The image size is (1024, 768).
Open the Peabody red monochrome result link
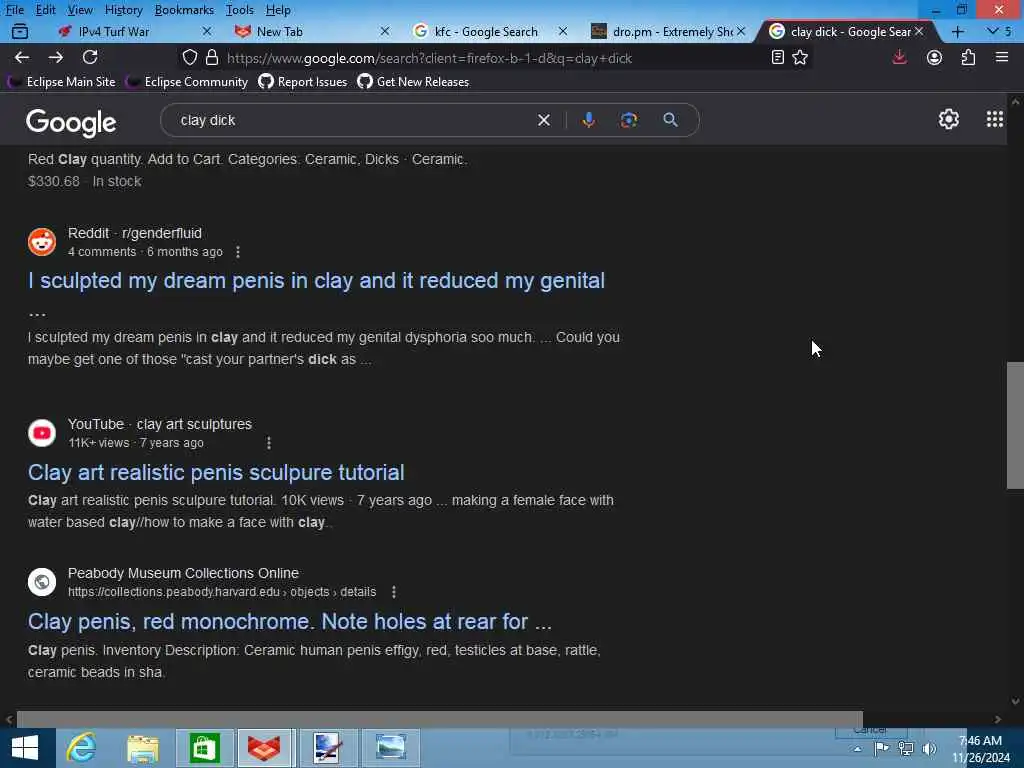pyautogui.click(x=289, y=621)
